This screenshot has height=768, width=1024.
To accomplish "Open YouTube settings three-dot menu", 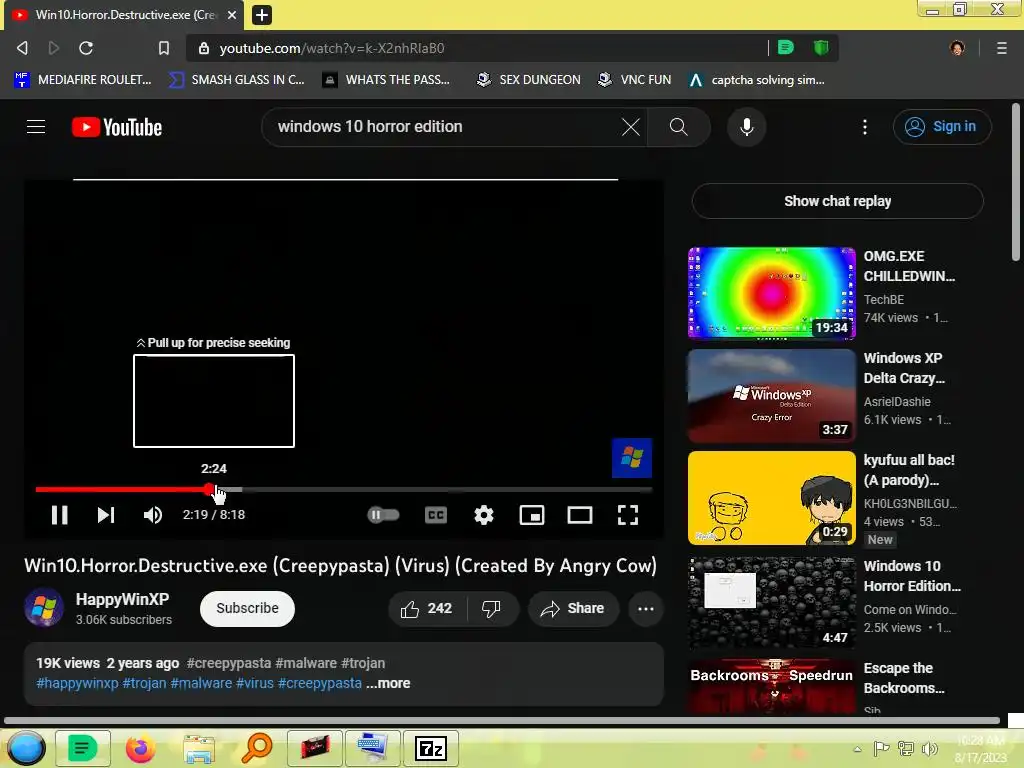I will (865, 127).
